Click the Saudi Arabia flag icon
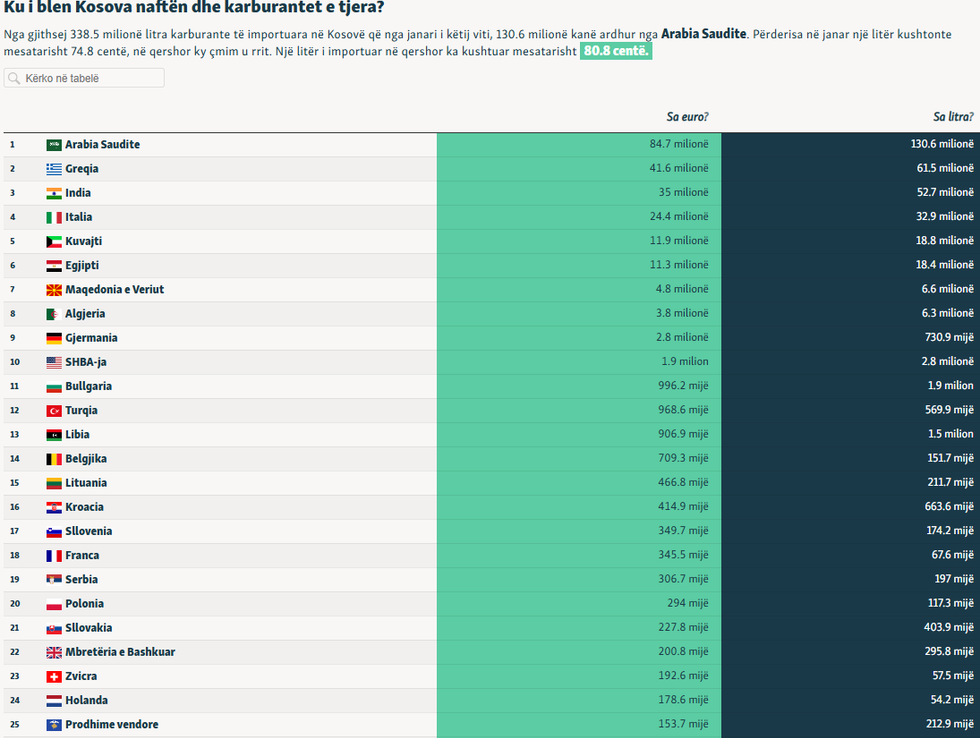The image size is (980, 738). coord(54,145)
